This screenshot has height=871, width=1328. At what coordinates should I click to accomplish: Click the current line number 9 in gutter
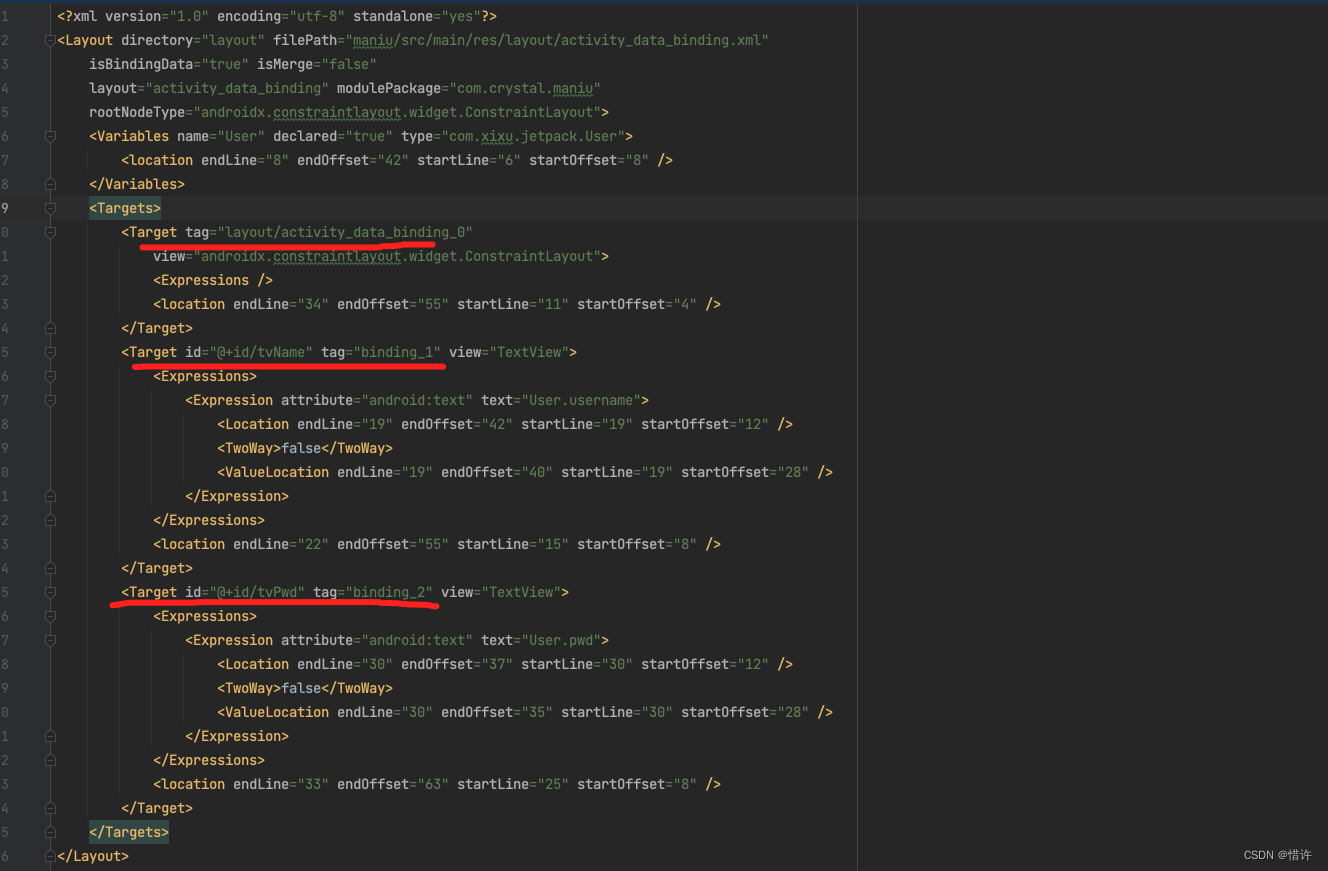pos(6,208)
